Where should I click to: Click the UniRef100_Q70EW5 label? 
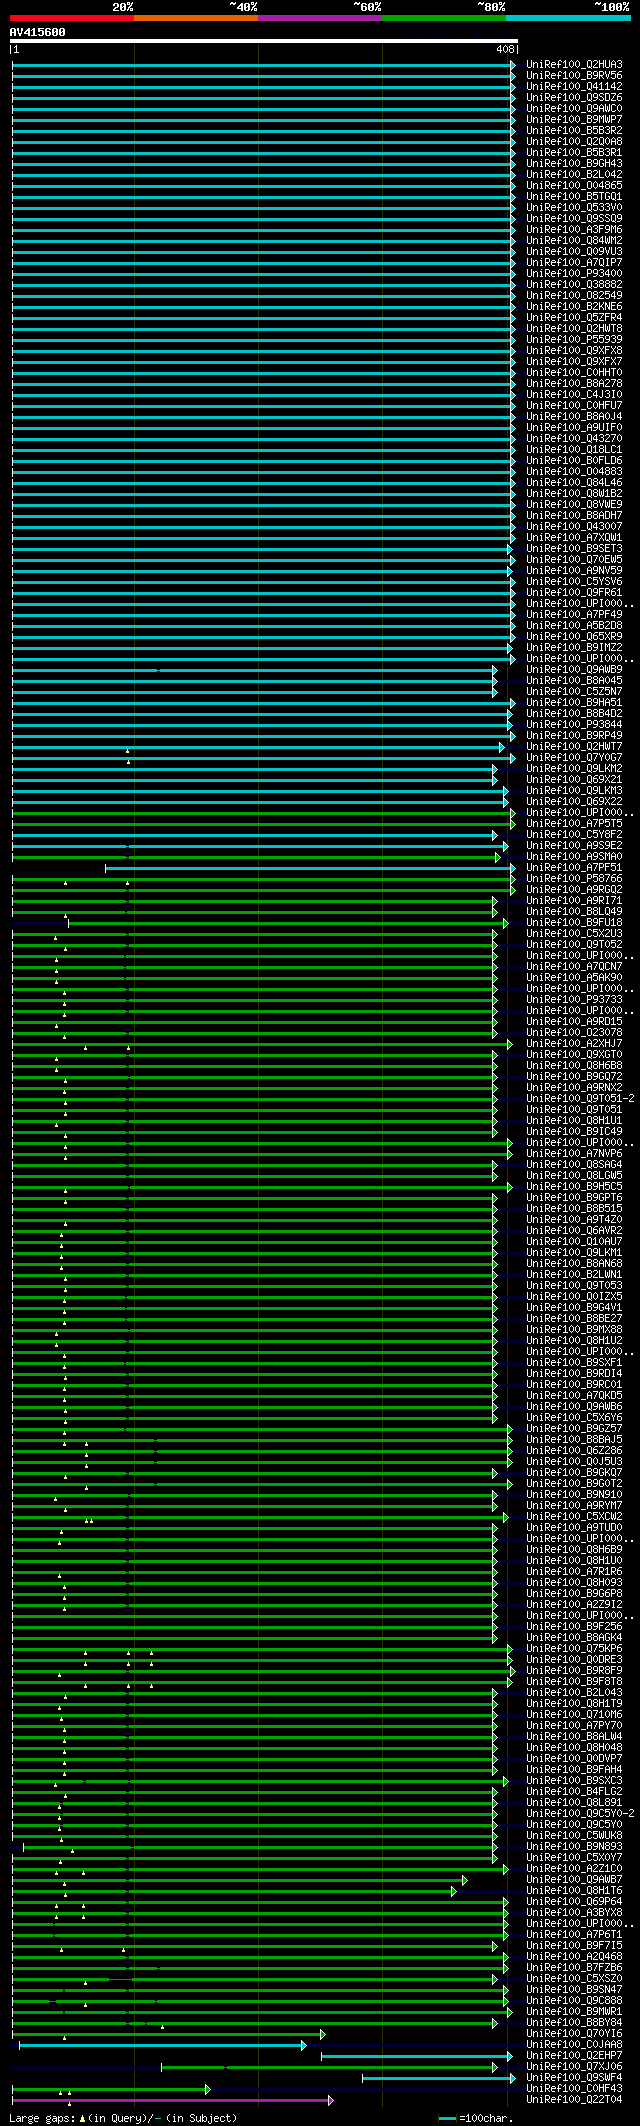tap(574, 560)
